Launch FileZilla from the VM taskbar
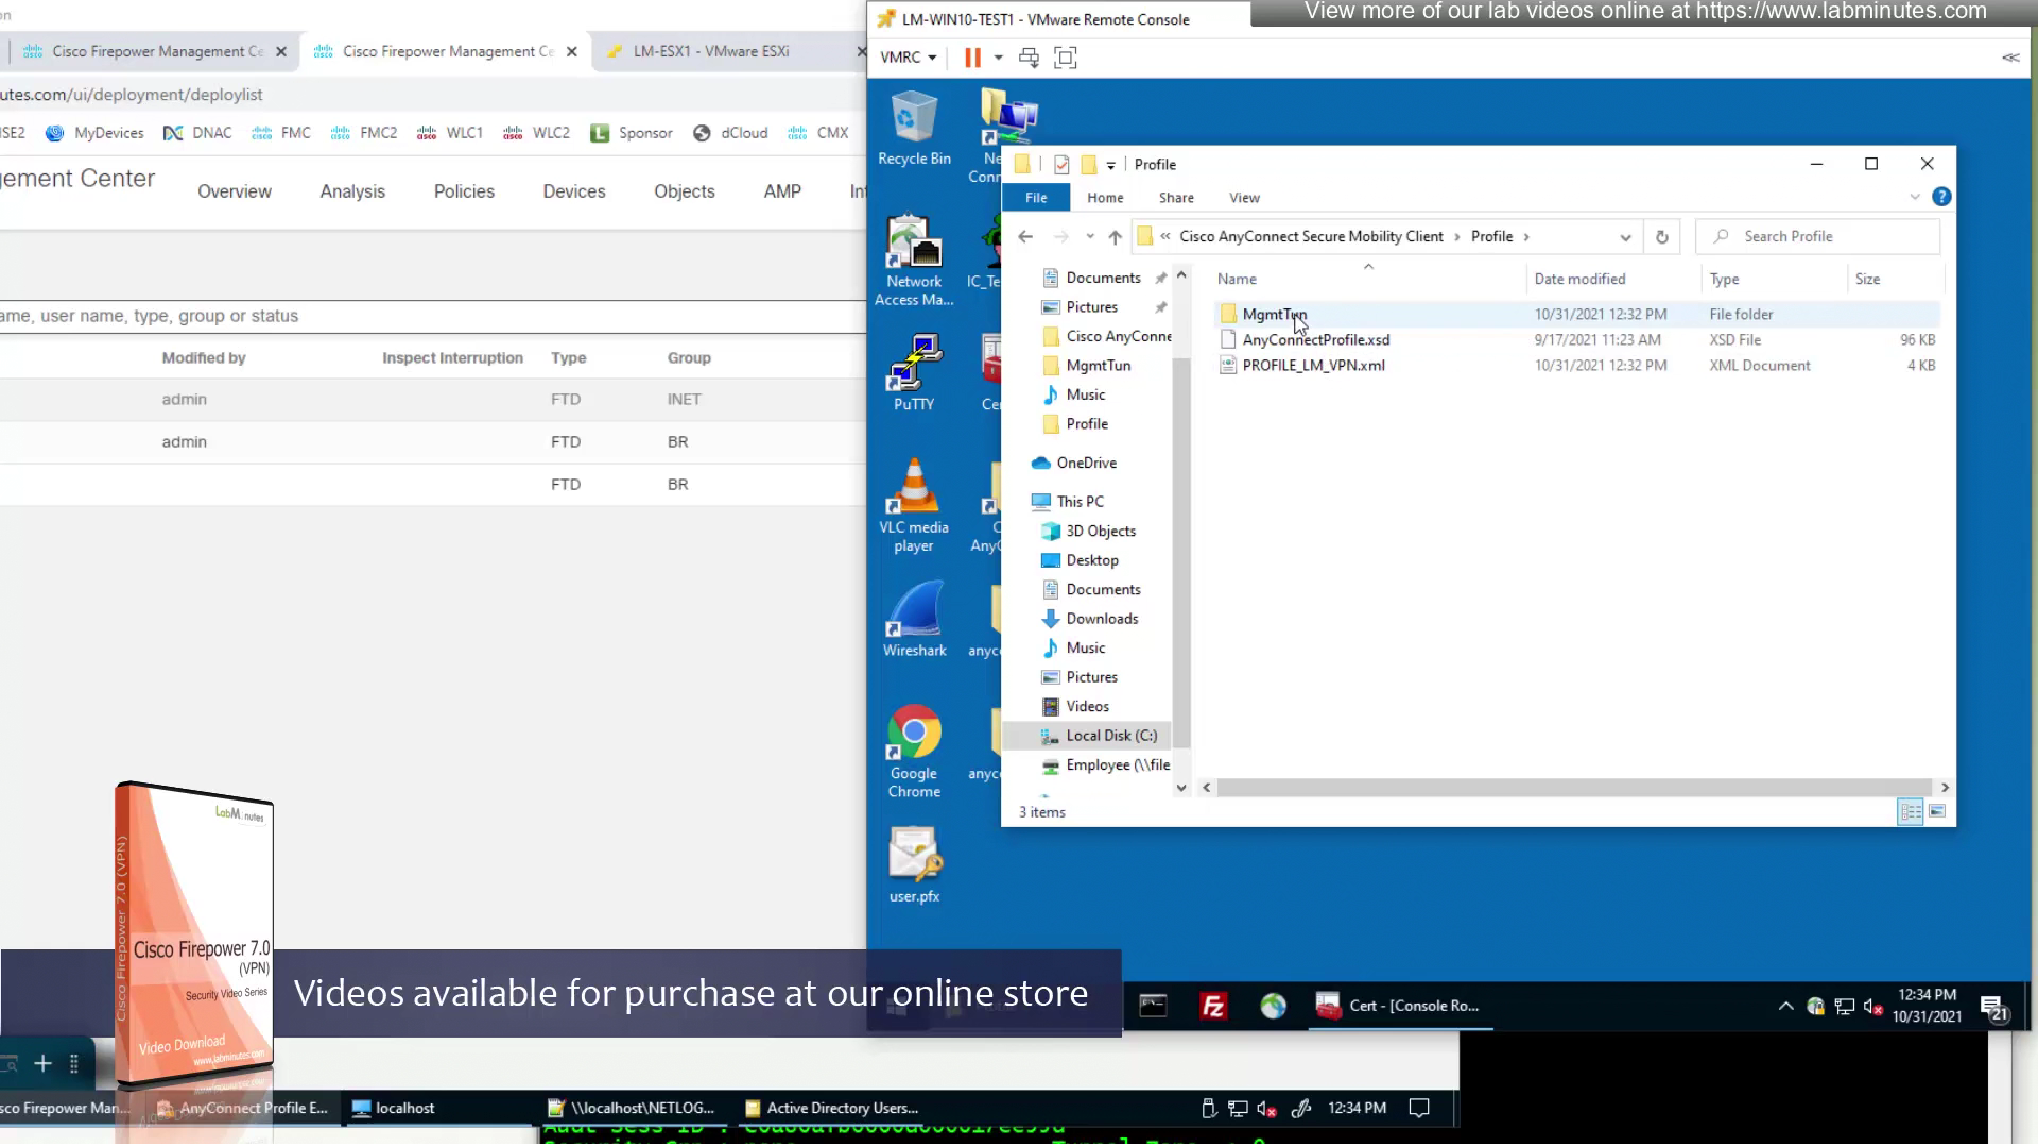2038x1144 pixels. [1213, 1006]
